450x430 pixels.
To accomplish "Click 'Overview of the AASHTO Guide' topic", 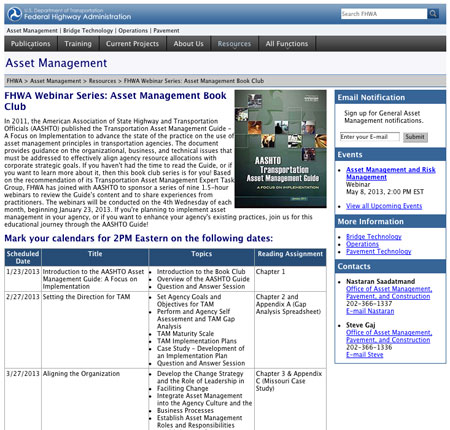I will click(203, 279).
